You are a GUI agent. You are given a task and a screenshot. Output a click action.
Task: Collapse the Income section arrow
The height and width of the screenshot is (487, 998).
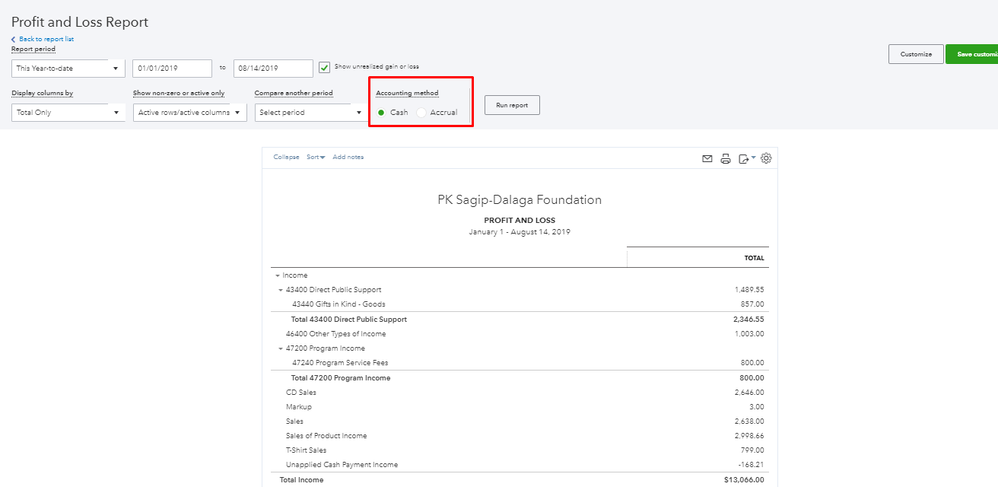[276, 275]
